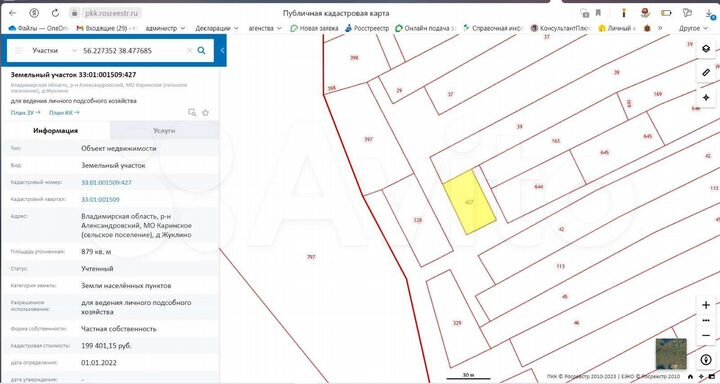This screenshot has width=720, height=384.
Task: Click the drawing/marker tool icon on map
Action: (x=706, y=97)
